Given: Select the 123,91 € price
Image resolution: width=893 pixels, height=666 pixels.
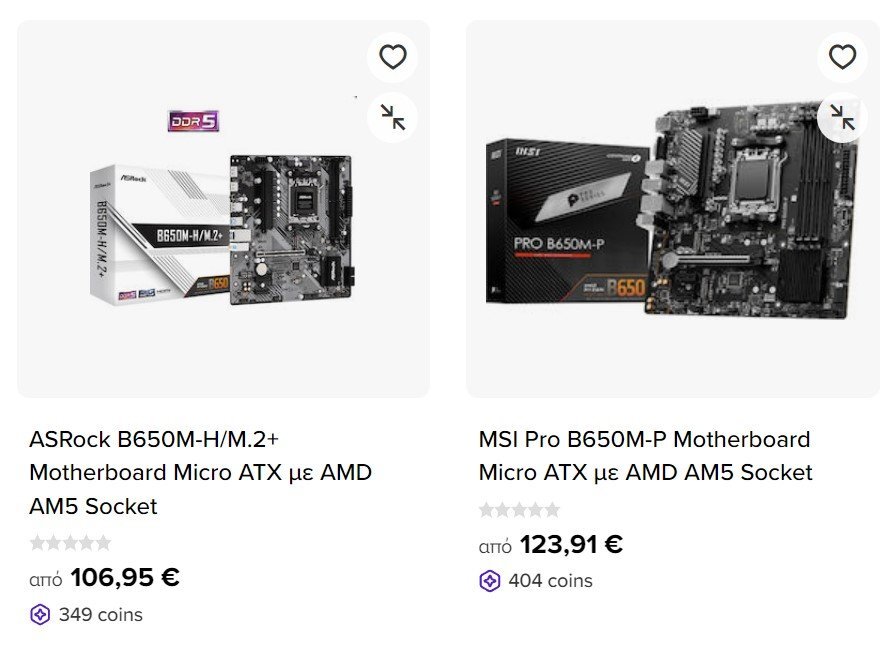Looking at the screenshot, I should (x=571, y=544).
